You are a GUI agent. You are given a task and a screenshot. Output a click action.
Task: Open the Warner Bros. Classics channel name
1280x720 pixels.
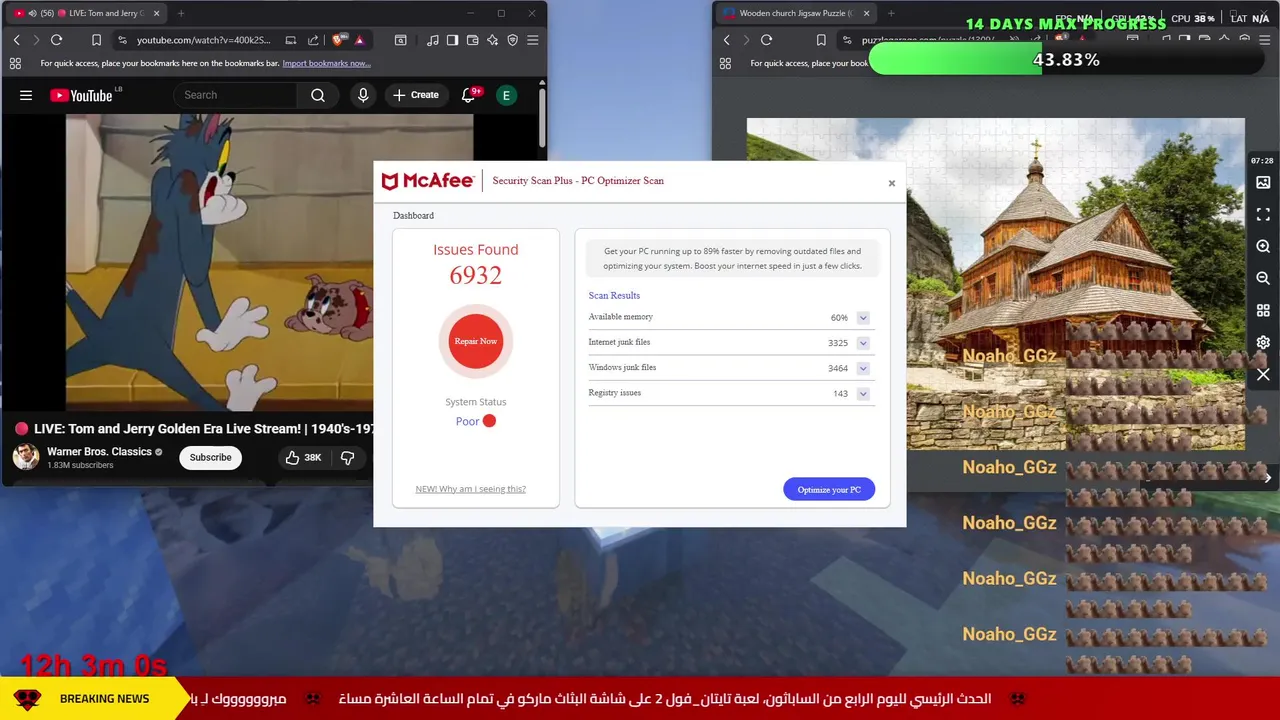99,451
